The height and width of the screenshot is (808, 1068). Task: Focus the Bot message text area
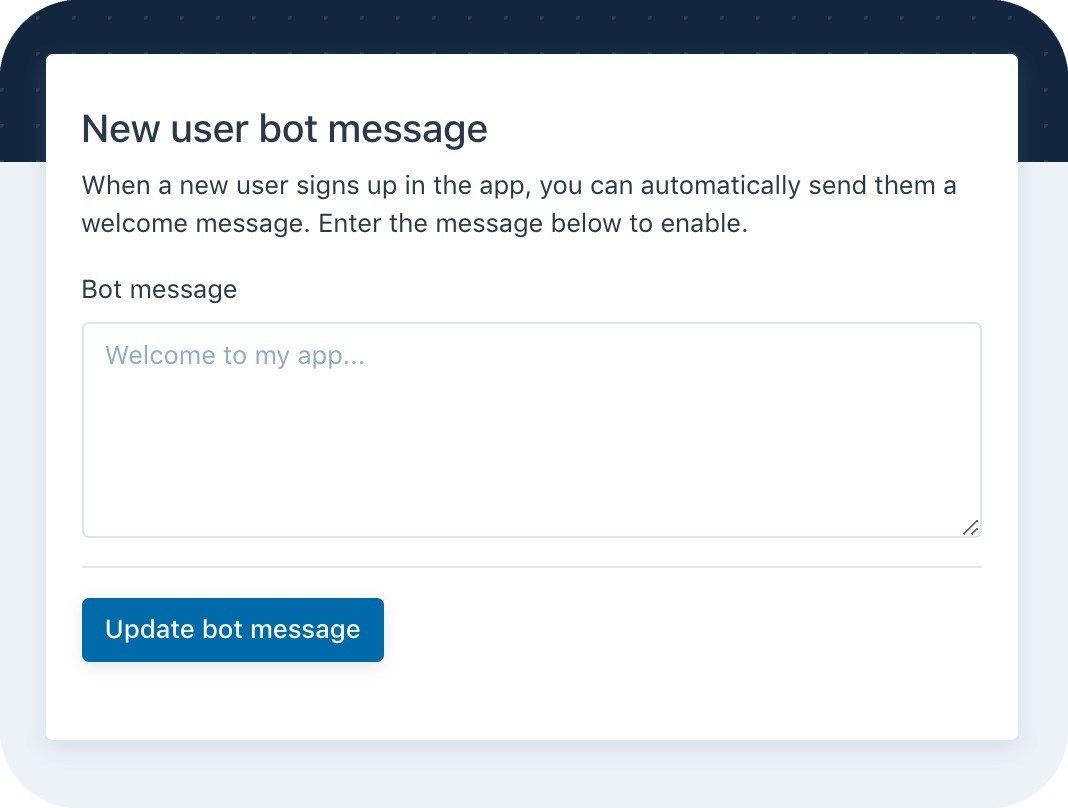pos(531,430)
